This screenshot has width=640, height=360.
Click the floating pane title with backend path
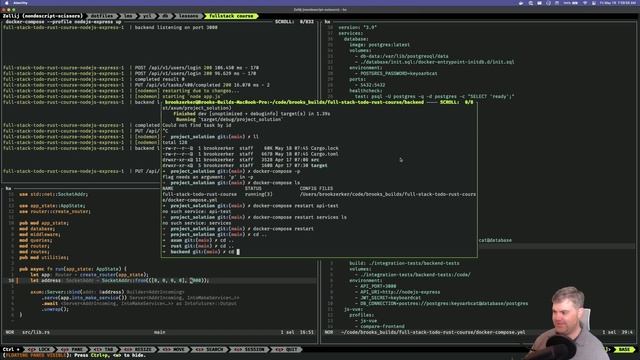tap(294, 102)
